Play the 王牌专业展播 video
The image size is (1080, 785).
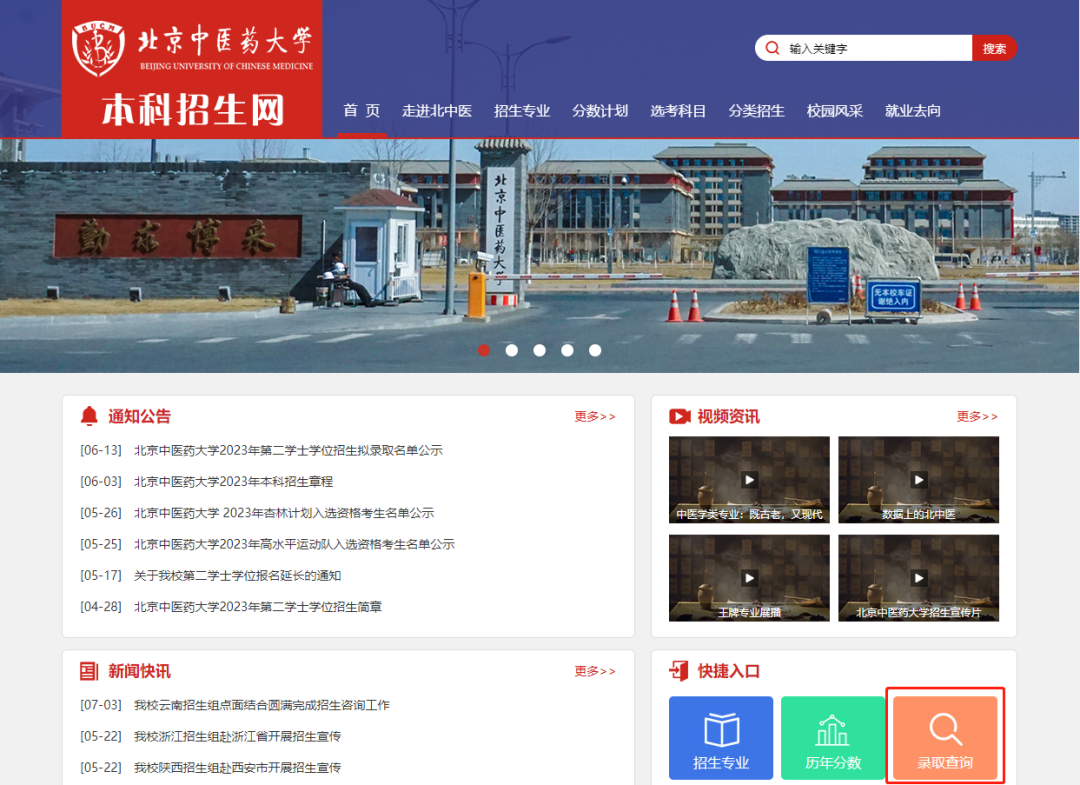[749, 578]
